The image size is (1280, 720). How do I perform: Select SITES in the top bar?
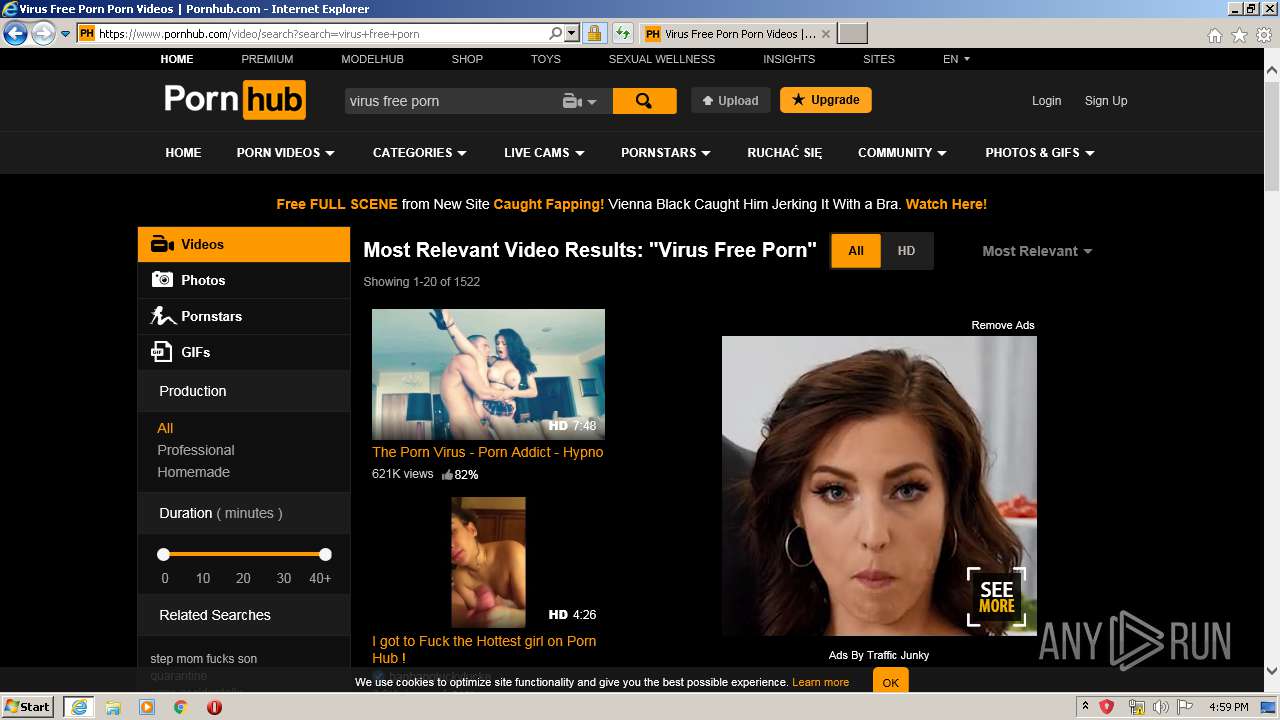coord(879,59)
